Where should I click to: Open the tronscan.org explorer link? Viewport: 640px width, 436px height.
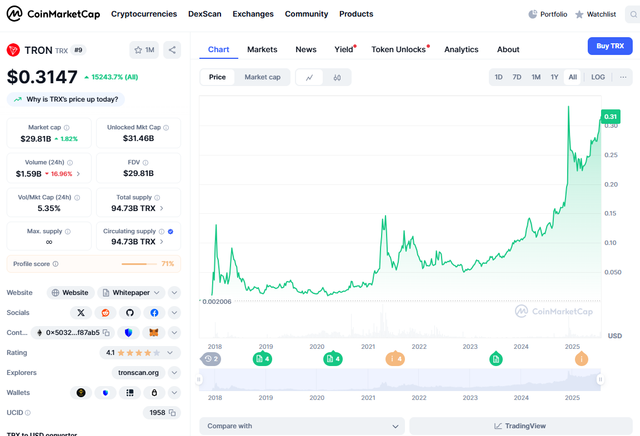click(138, 373)
